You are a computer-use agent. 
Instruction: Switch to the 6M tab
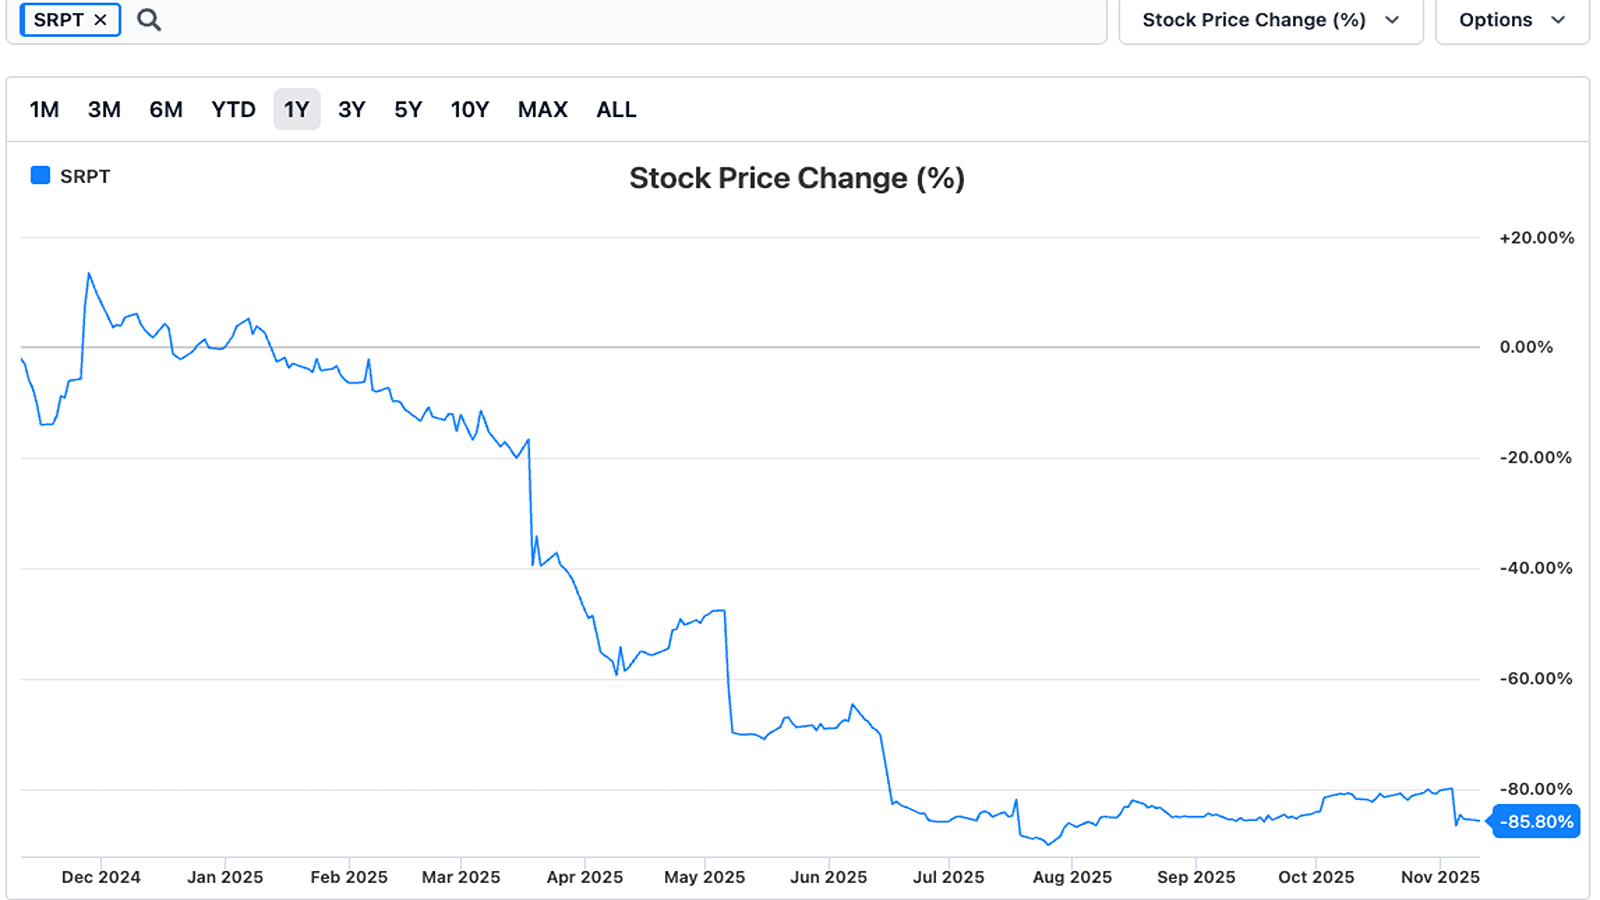(x=166, y=110)
